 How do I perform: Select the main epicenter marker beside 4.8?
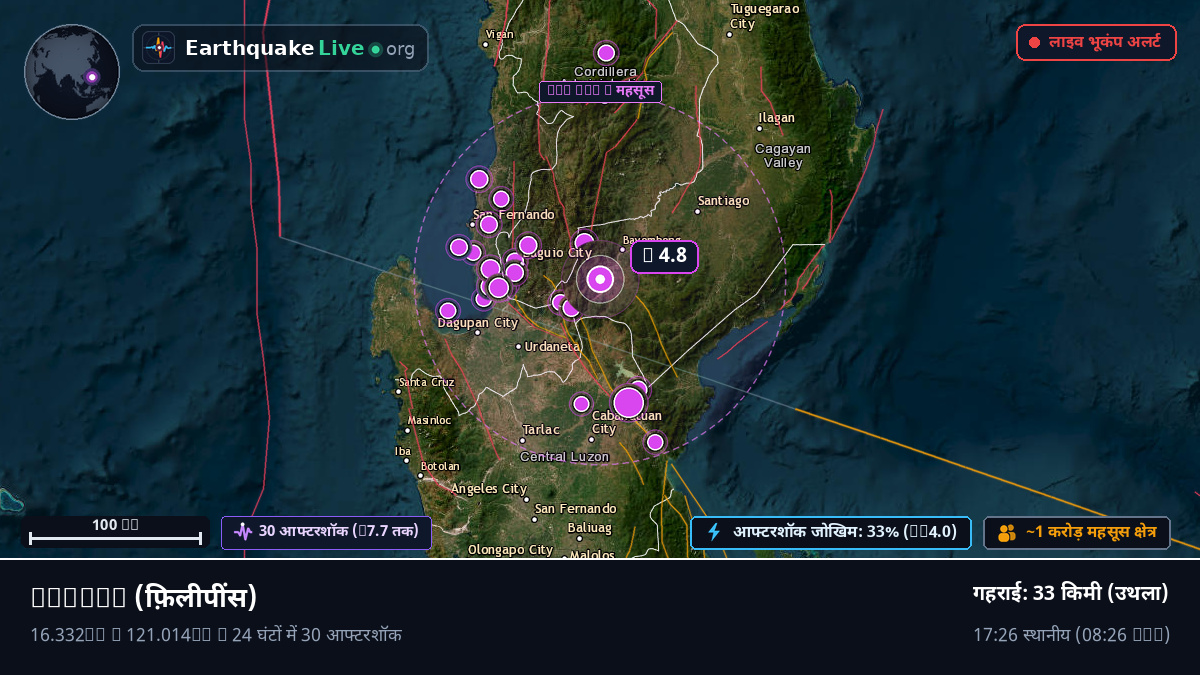tap(600, 280)
